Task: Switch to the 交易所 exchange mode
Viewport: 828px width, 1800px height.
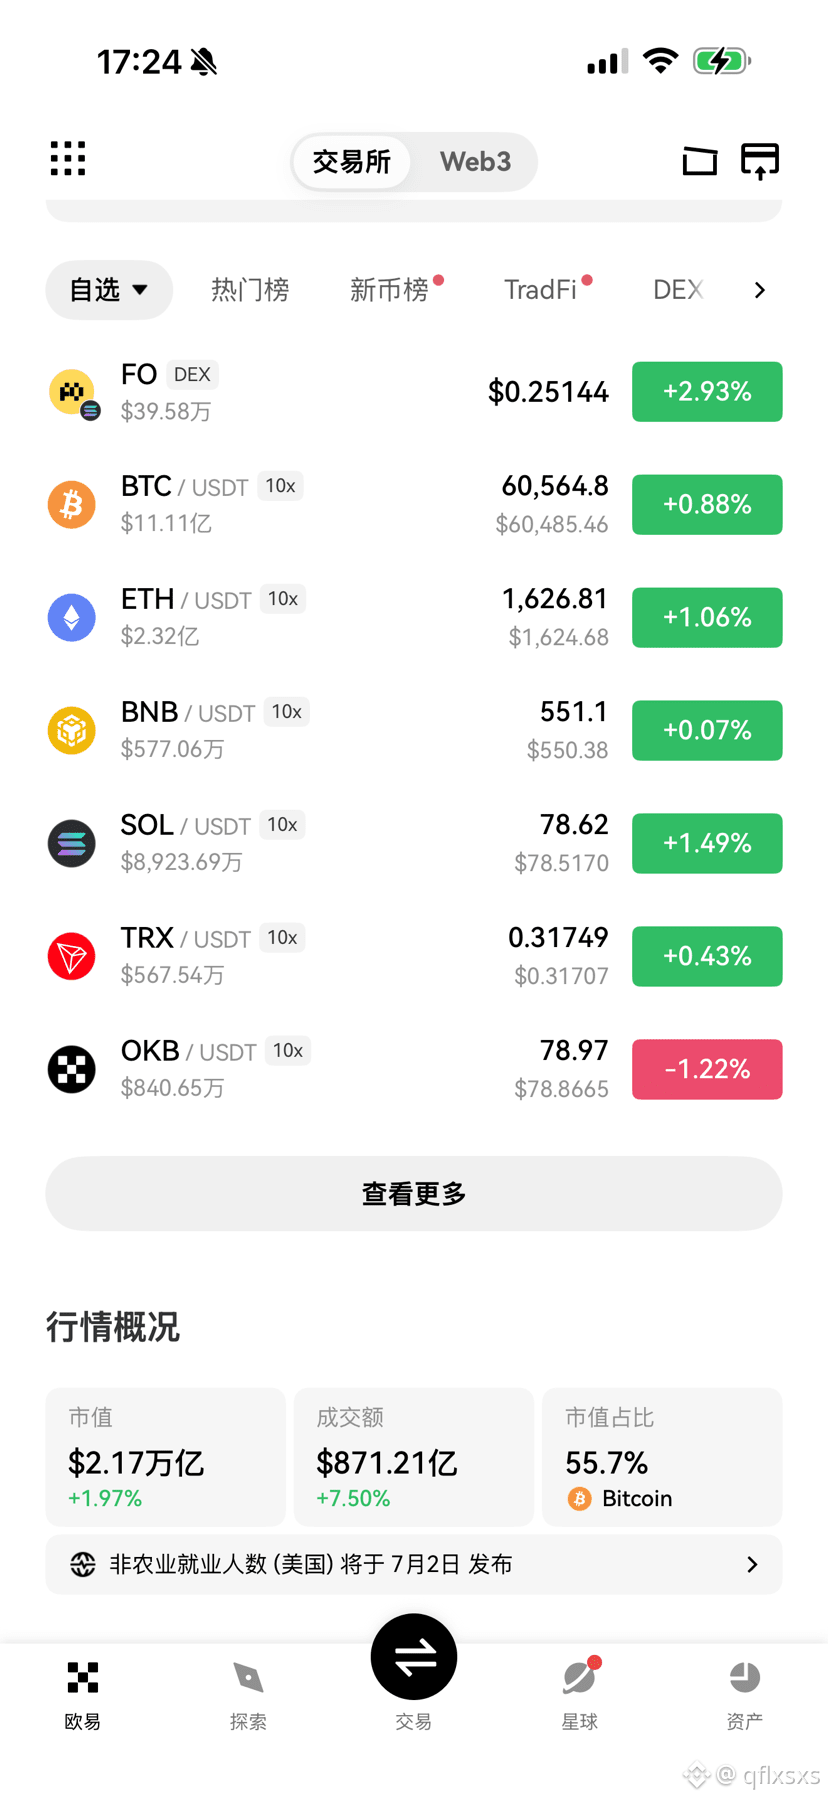Action: pyautogui.click(x=352, y=162)
